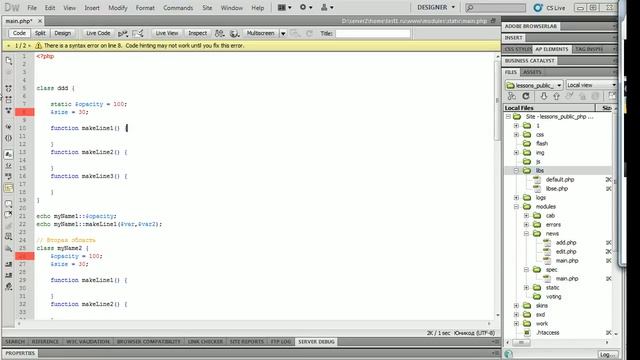640x360 pixels.
Task: Select default.php in the libs folder
Action: point(560,180)
